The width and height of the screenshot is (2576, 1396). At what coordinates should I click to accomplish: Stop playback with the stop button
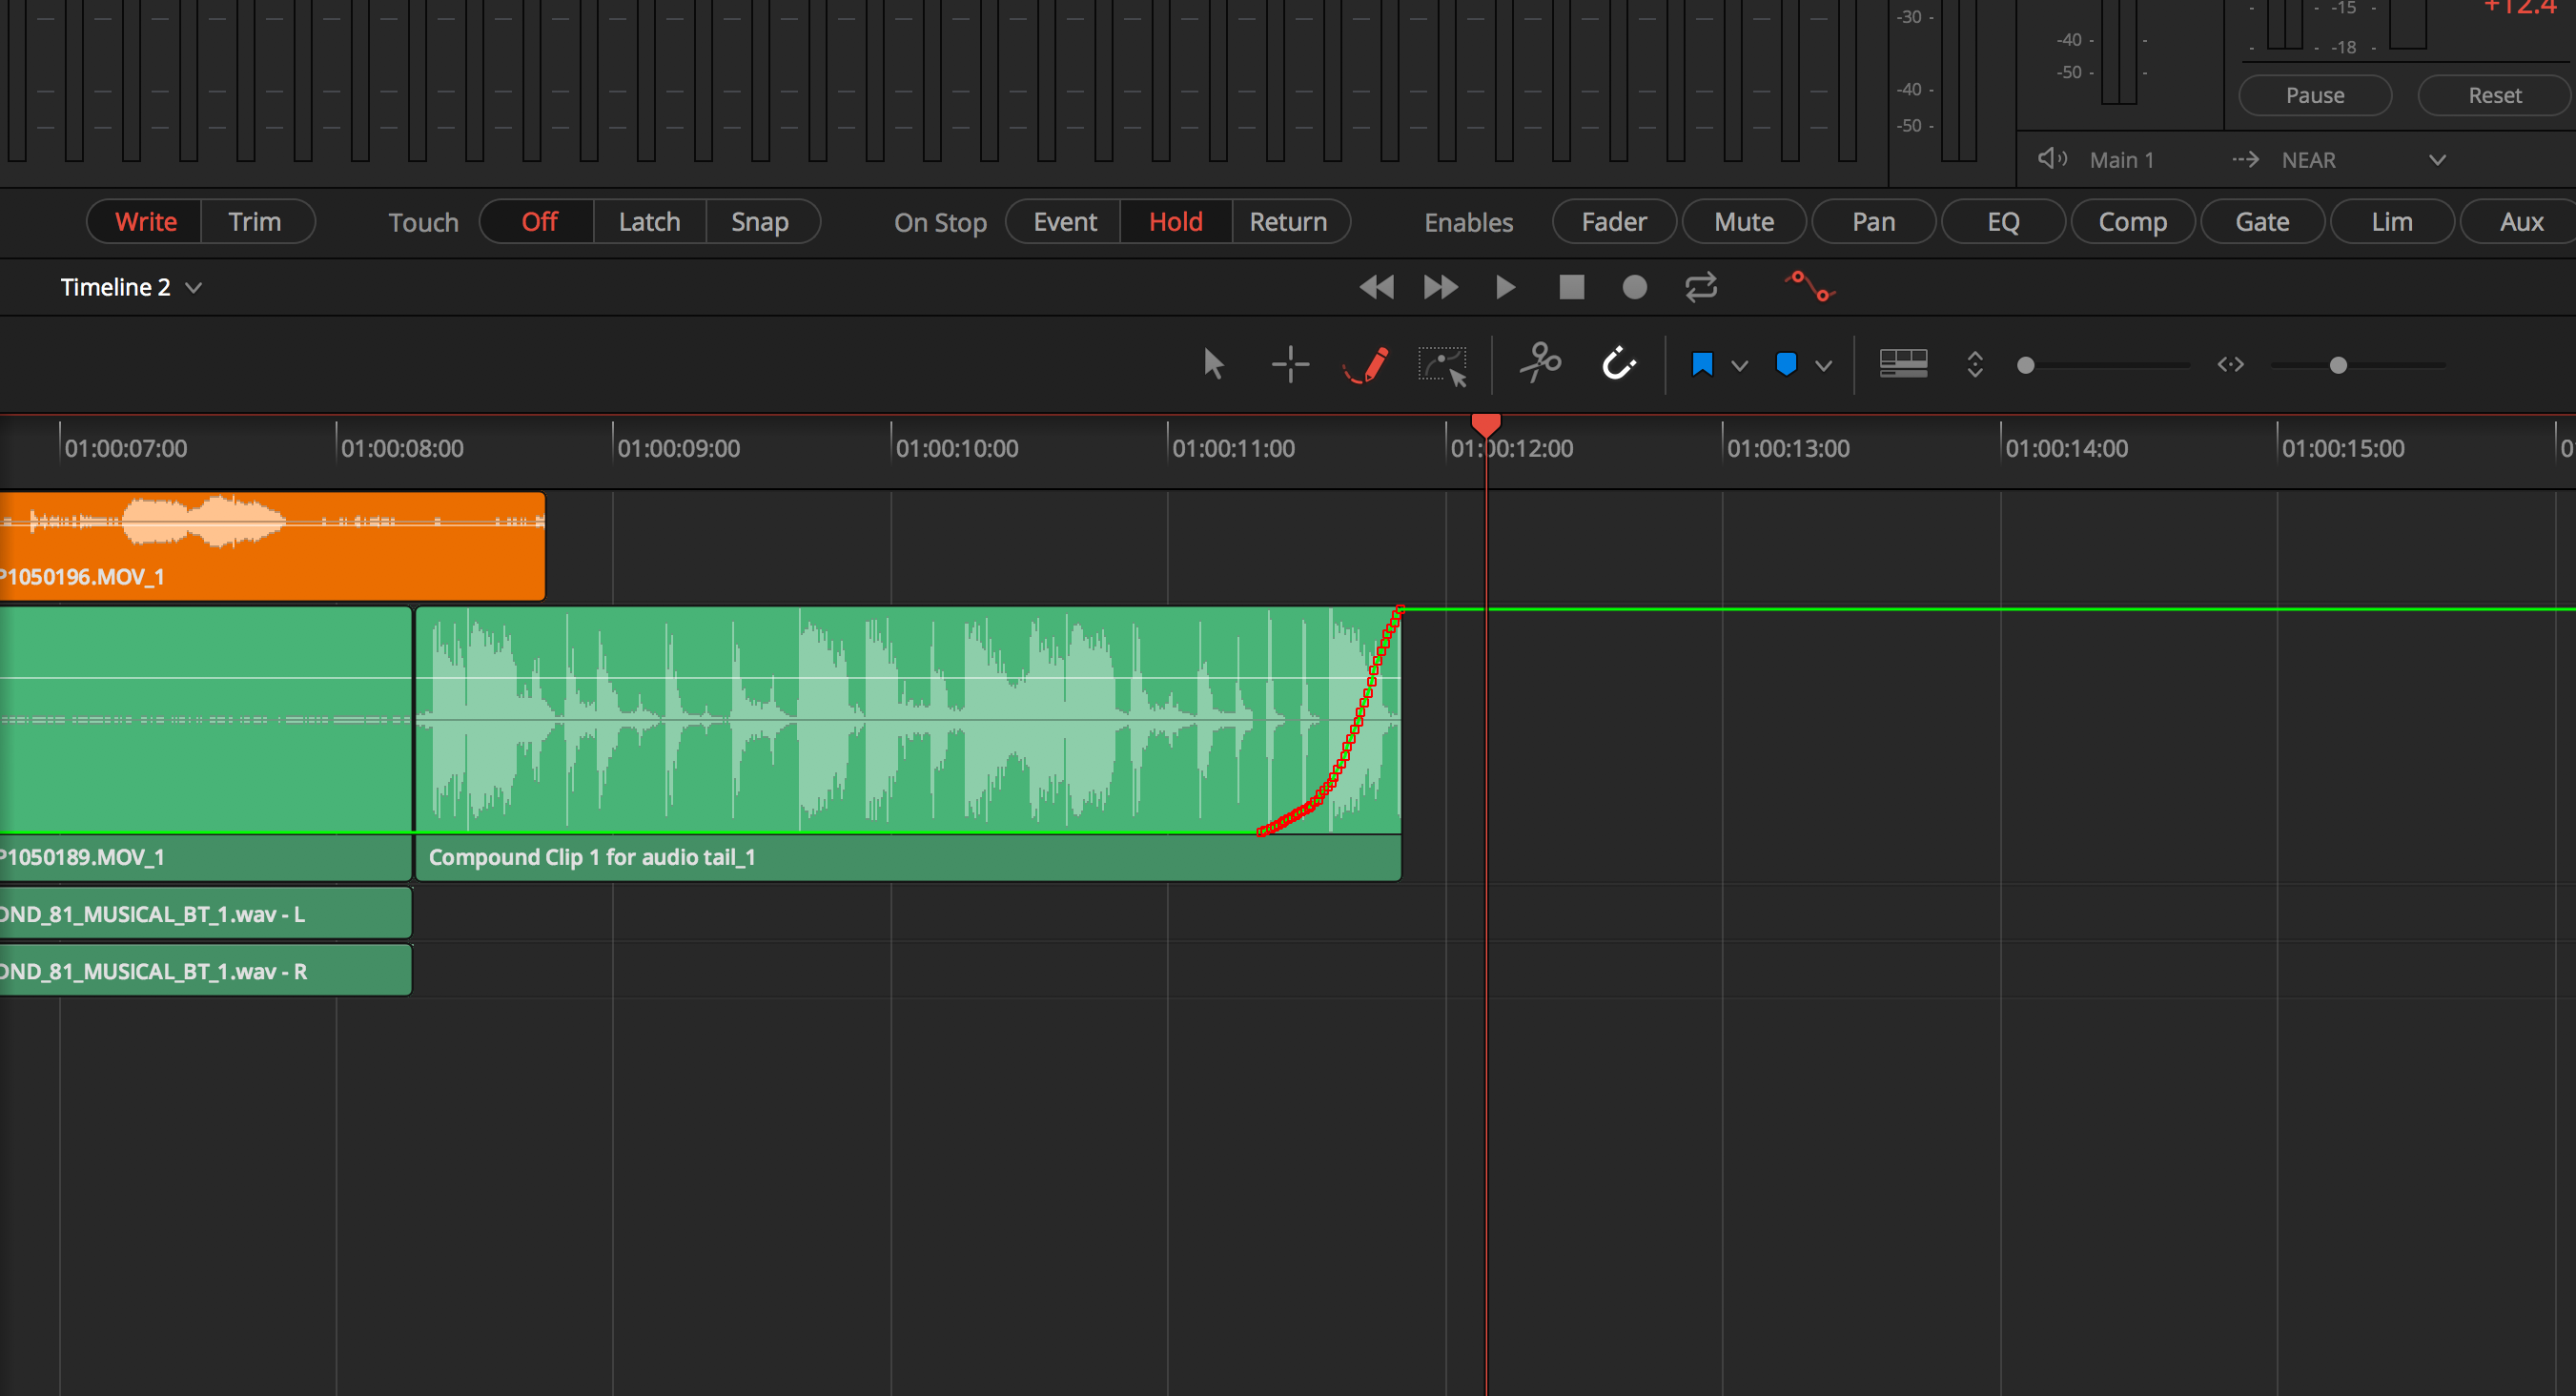point(1572,288)
